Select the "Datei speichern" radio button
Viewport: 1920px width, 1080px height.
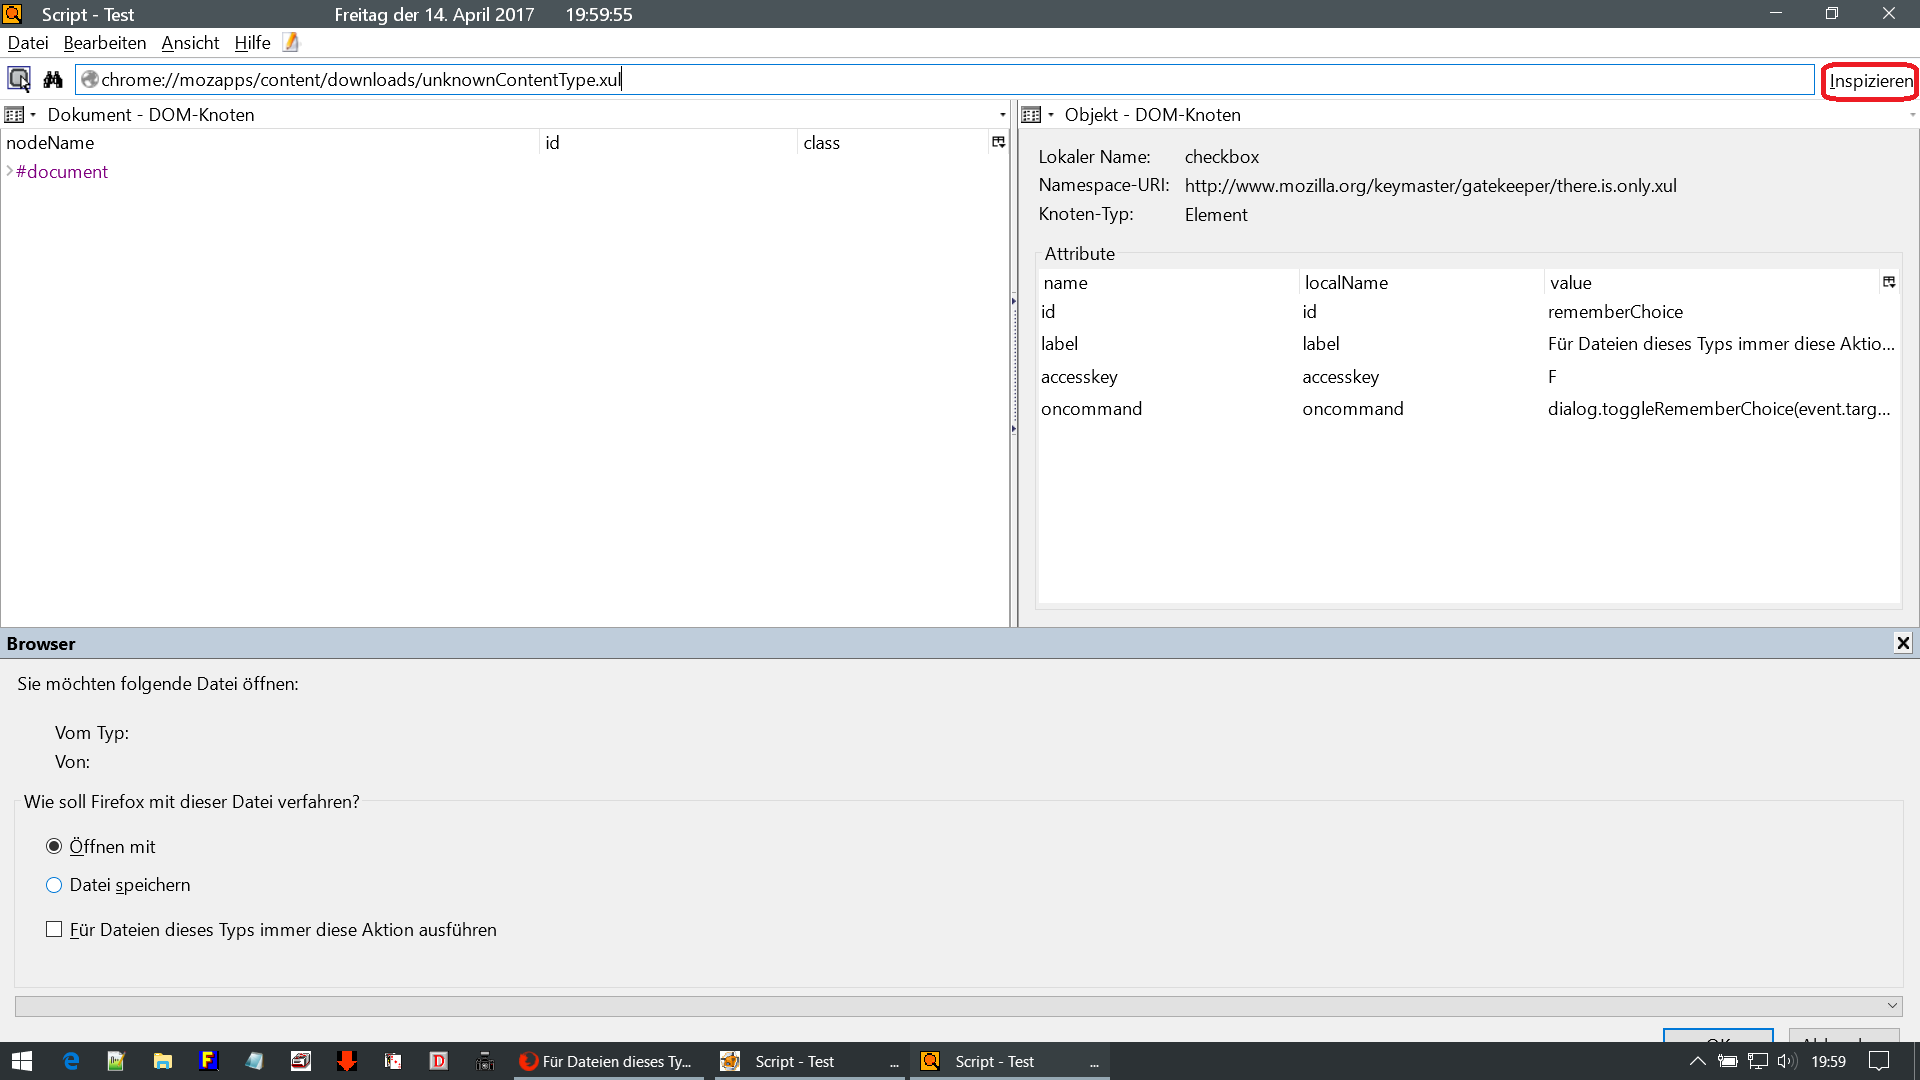point(54,885)
